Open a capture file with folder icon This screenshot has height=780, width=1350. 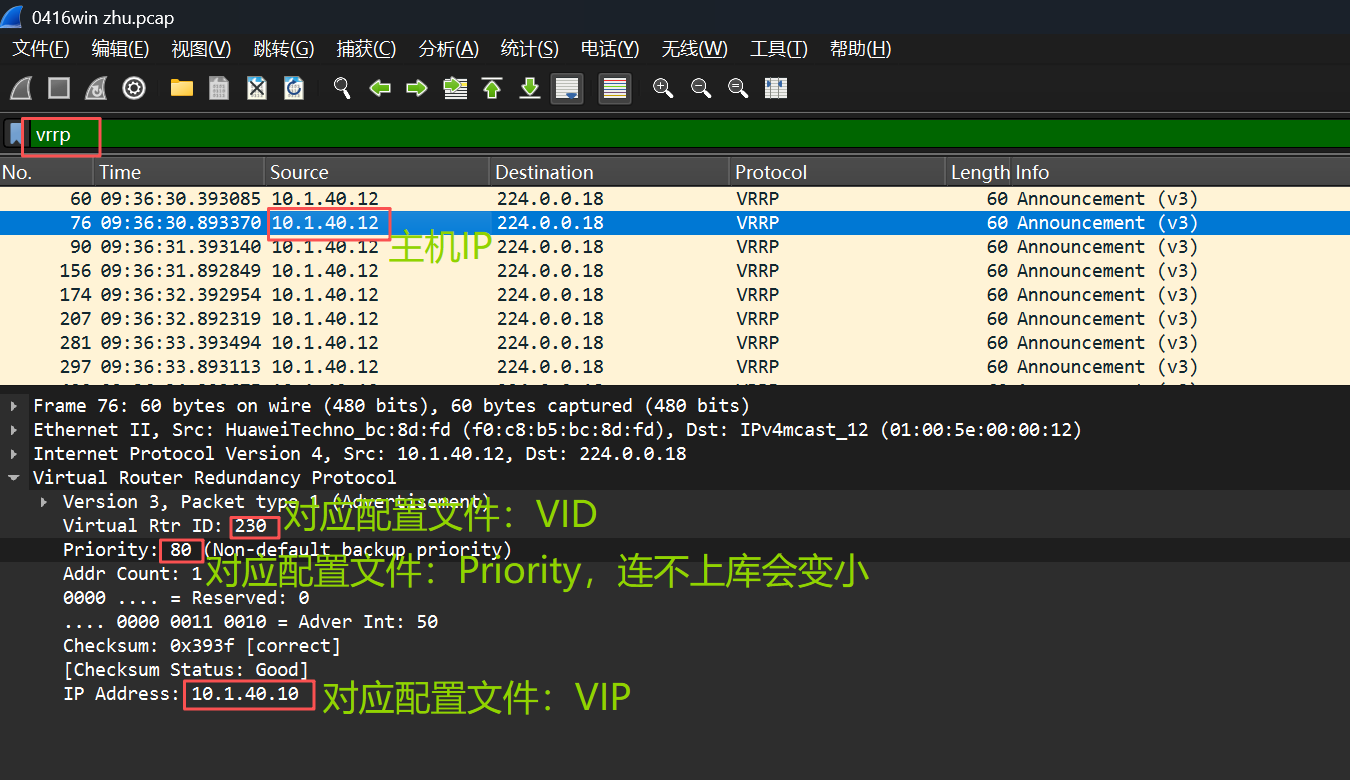tap(182, 88)
